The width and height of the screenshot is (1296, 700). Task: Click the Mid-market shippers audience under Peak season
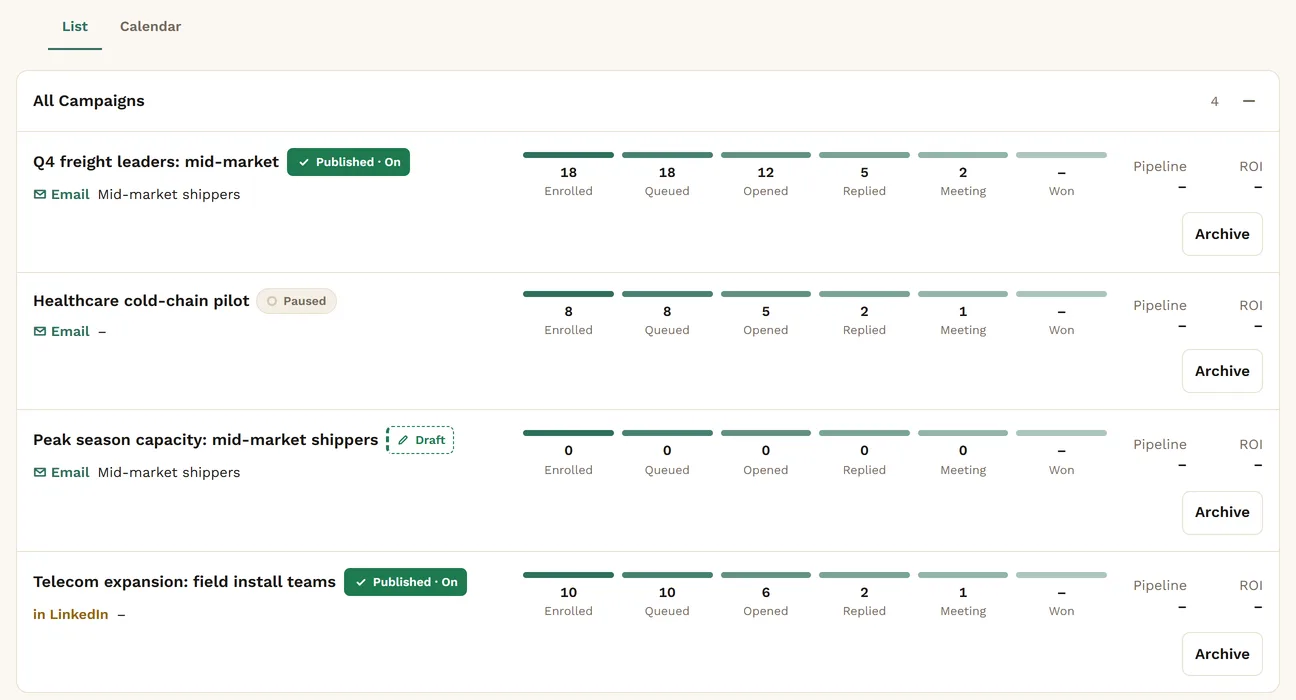169,472
